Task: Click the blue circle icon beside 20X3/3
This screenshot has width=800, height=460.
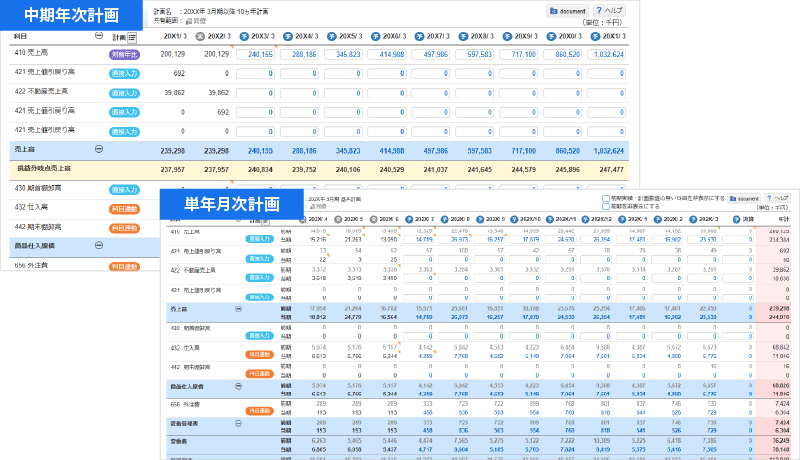Action: click(x=243, y=35)
